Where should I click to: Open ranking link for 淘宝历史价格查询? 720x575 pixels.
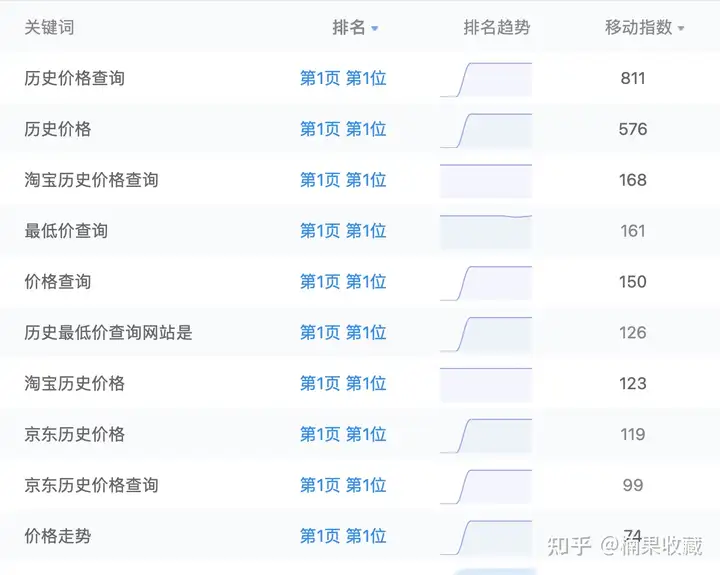343,180
